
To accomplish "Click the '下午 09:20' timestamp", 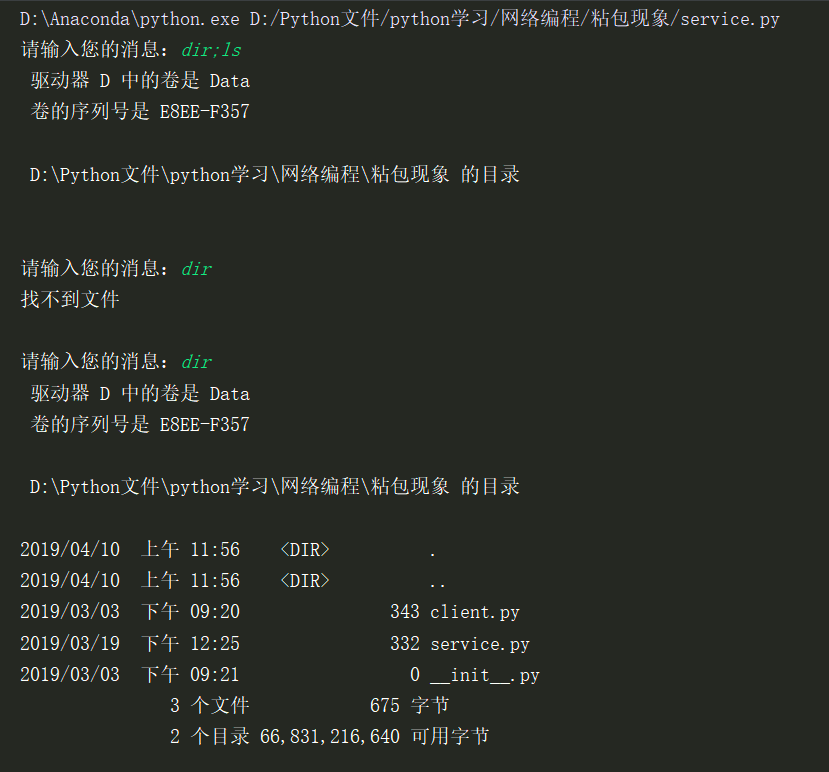I will click(x=190, y=611).
